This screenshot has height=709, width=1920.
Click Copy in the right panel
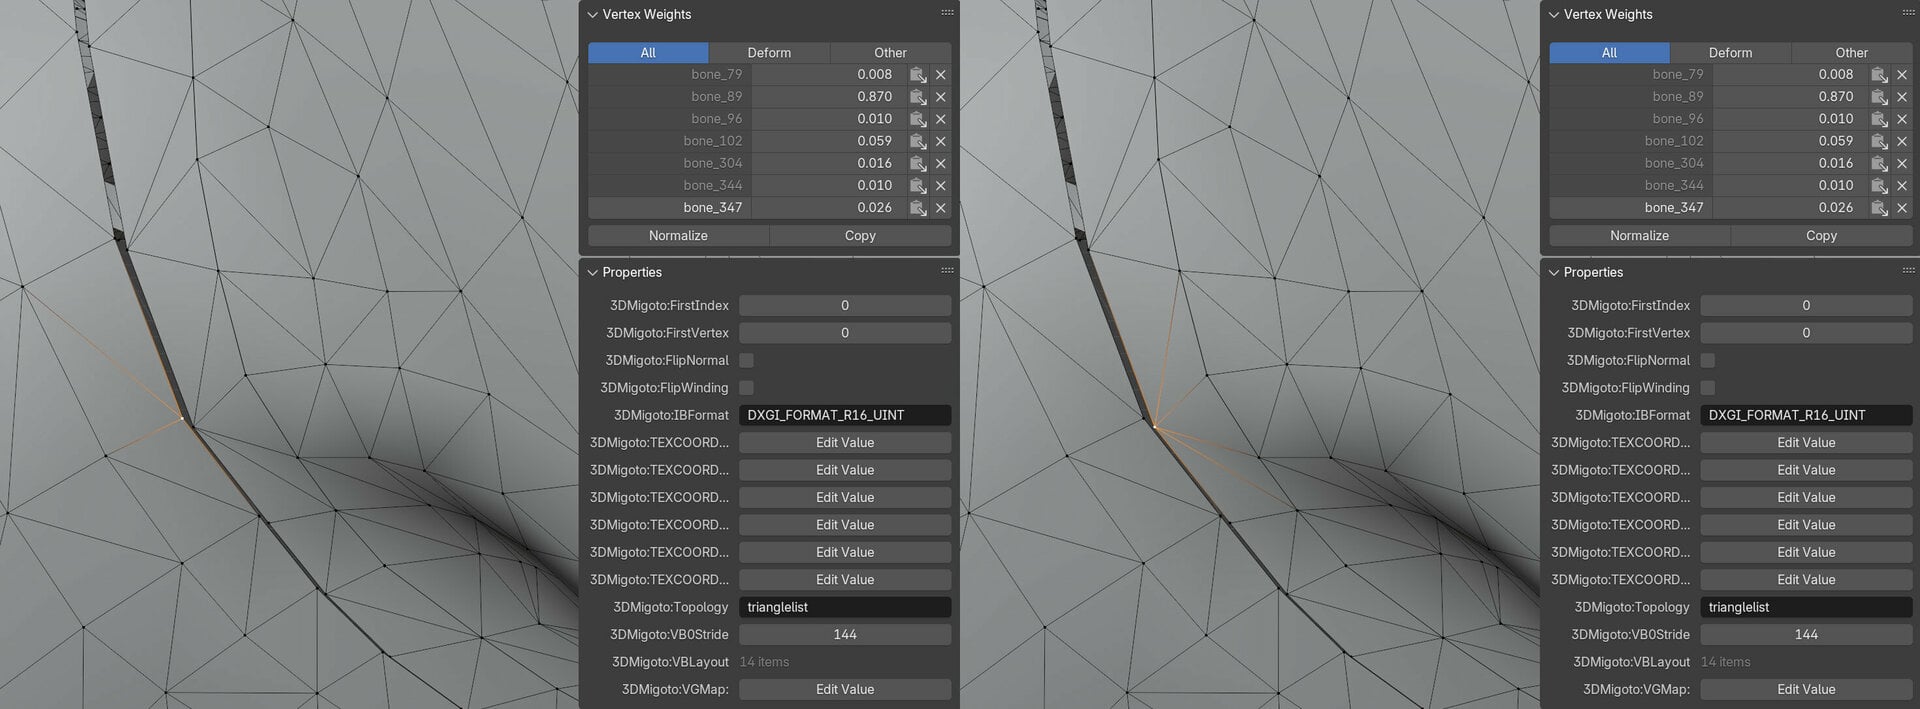[1821, 236]
